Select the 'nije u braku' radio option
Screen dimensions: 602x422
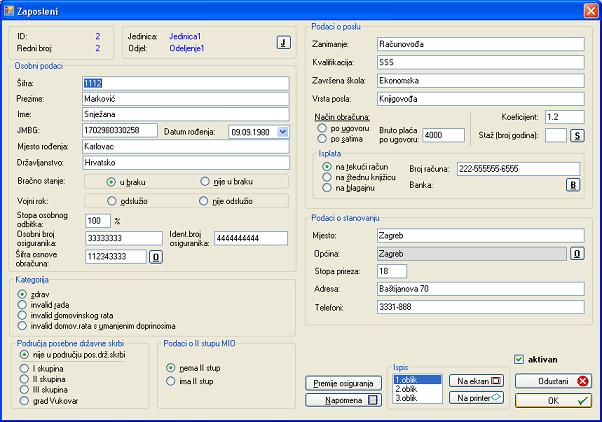[205, 182]
